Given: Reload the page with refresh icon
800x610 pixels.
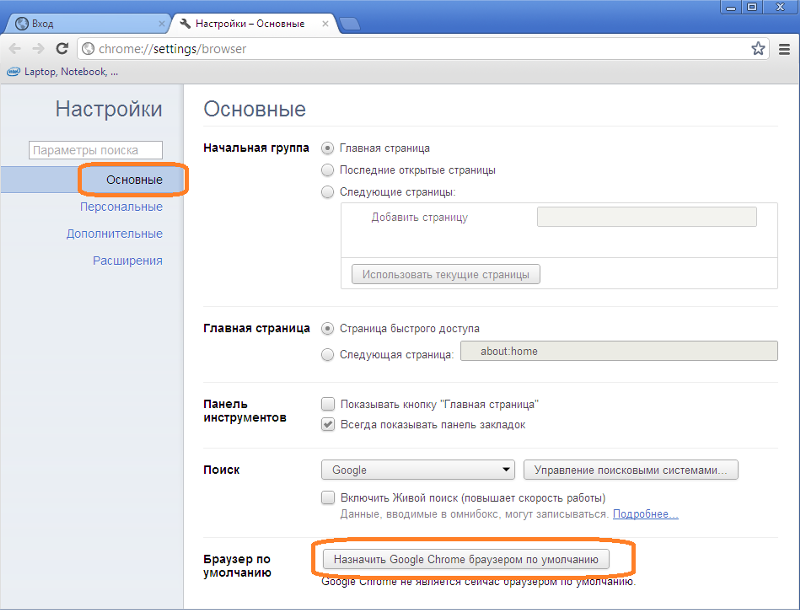Looking at the screenshot, I should click(x=62, y=48).
